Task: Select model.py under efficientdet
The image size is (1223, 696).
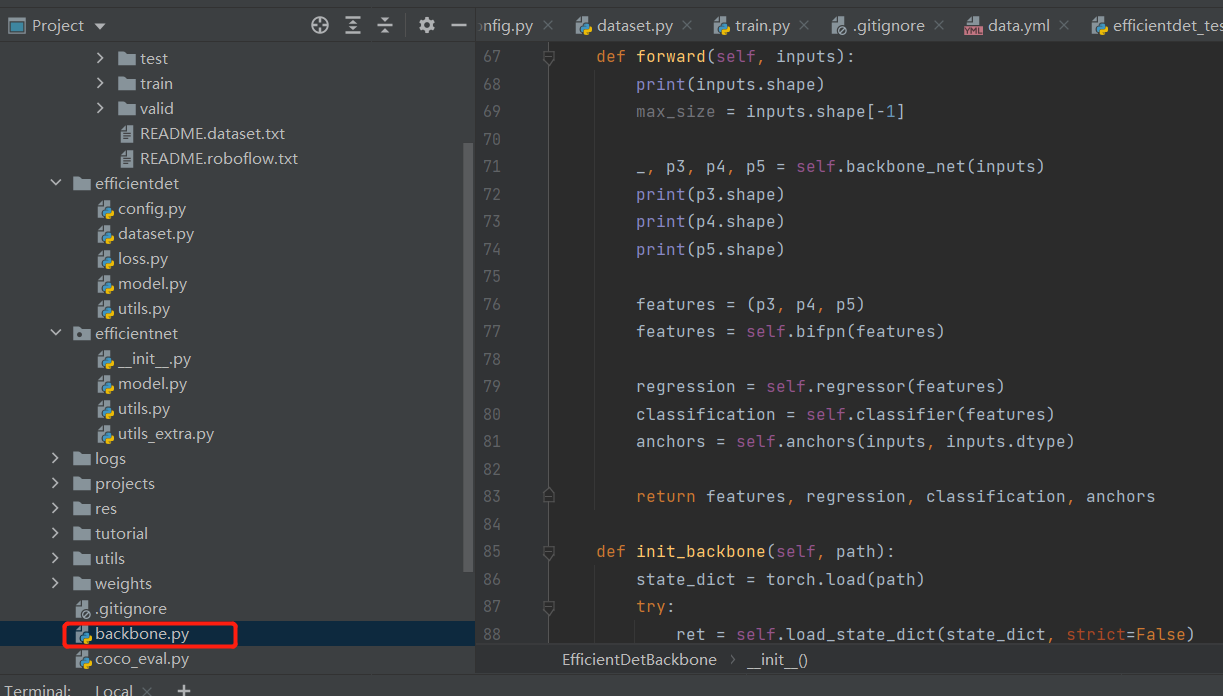Action: pyautogui.click(x=152, y=284)
